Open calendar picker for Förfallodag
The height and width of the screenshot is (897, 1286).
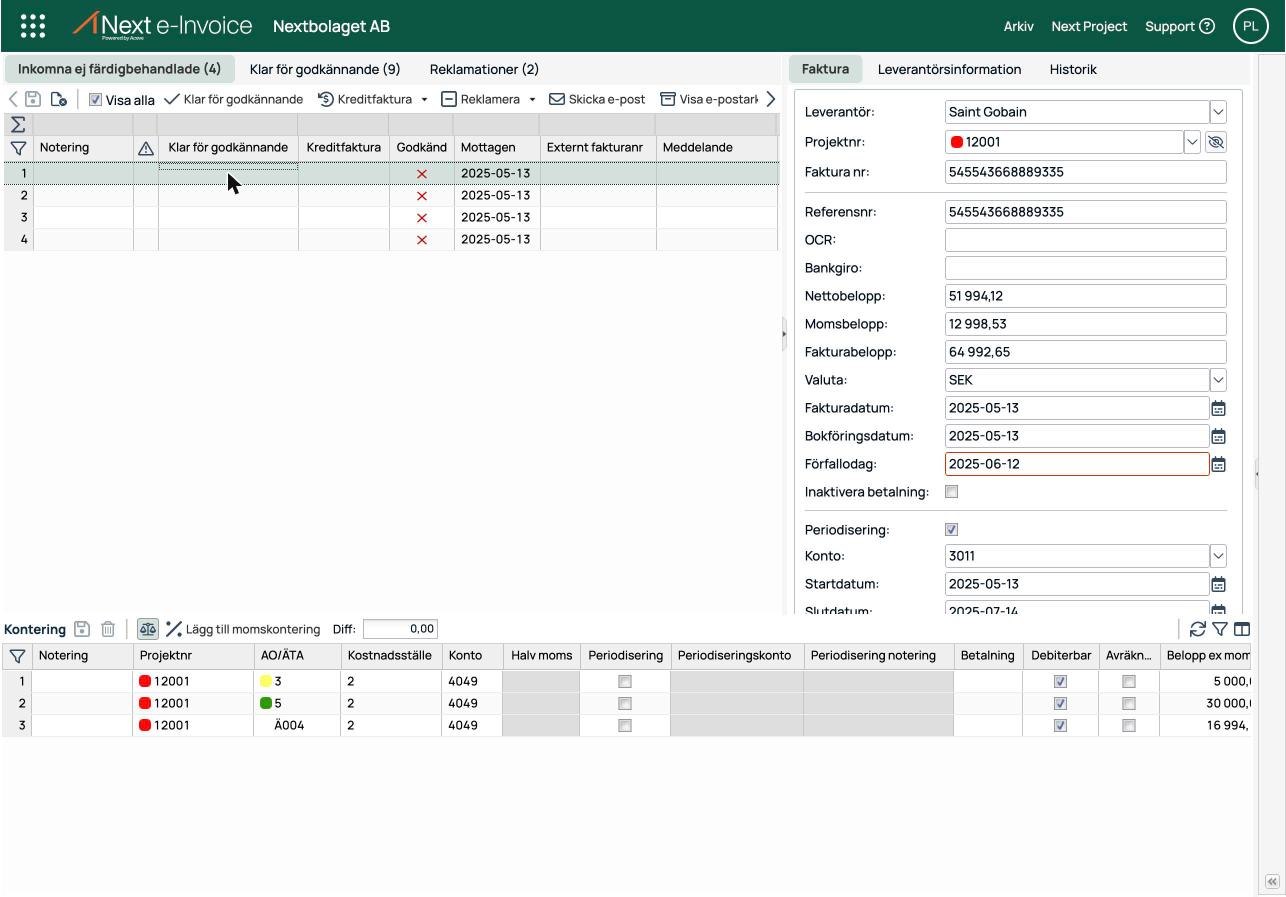(1218, 464)
